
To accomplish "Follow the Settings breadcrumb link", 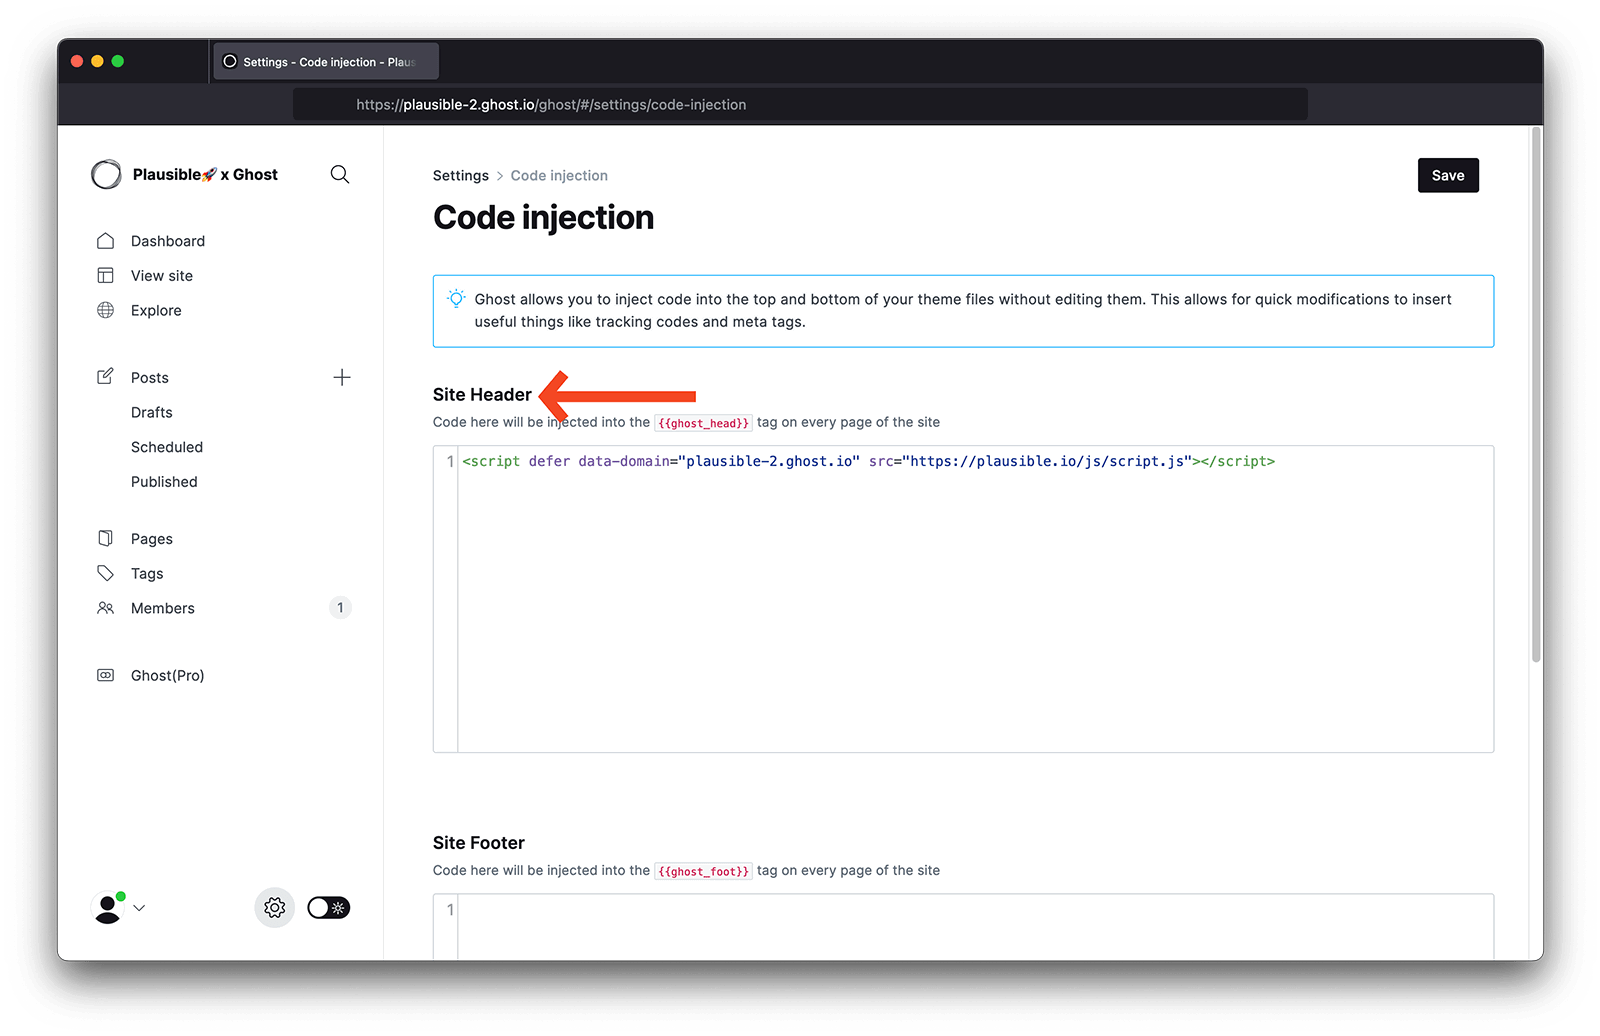I will tap(461, 176).
